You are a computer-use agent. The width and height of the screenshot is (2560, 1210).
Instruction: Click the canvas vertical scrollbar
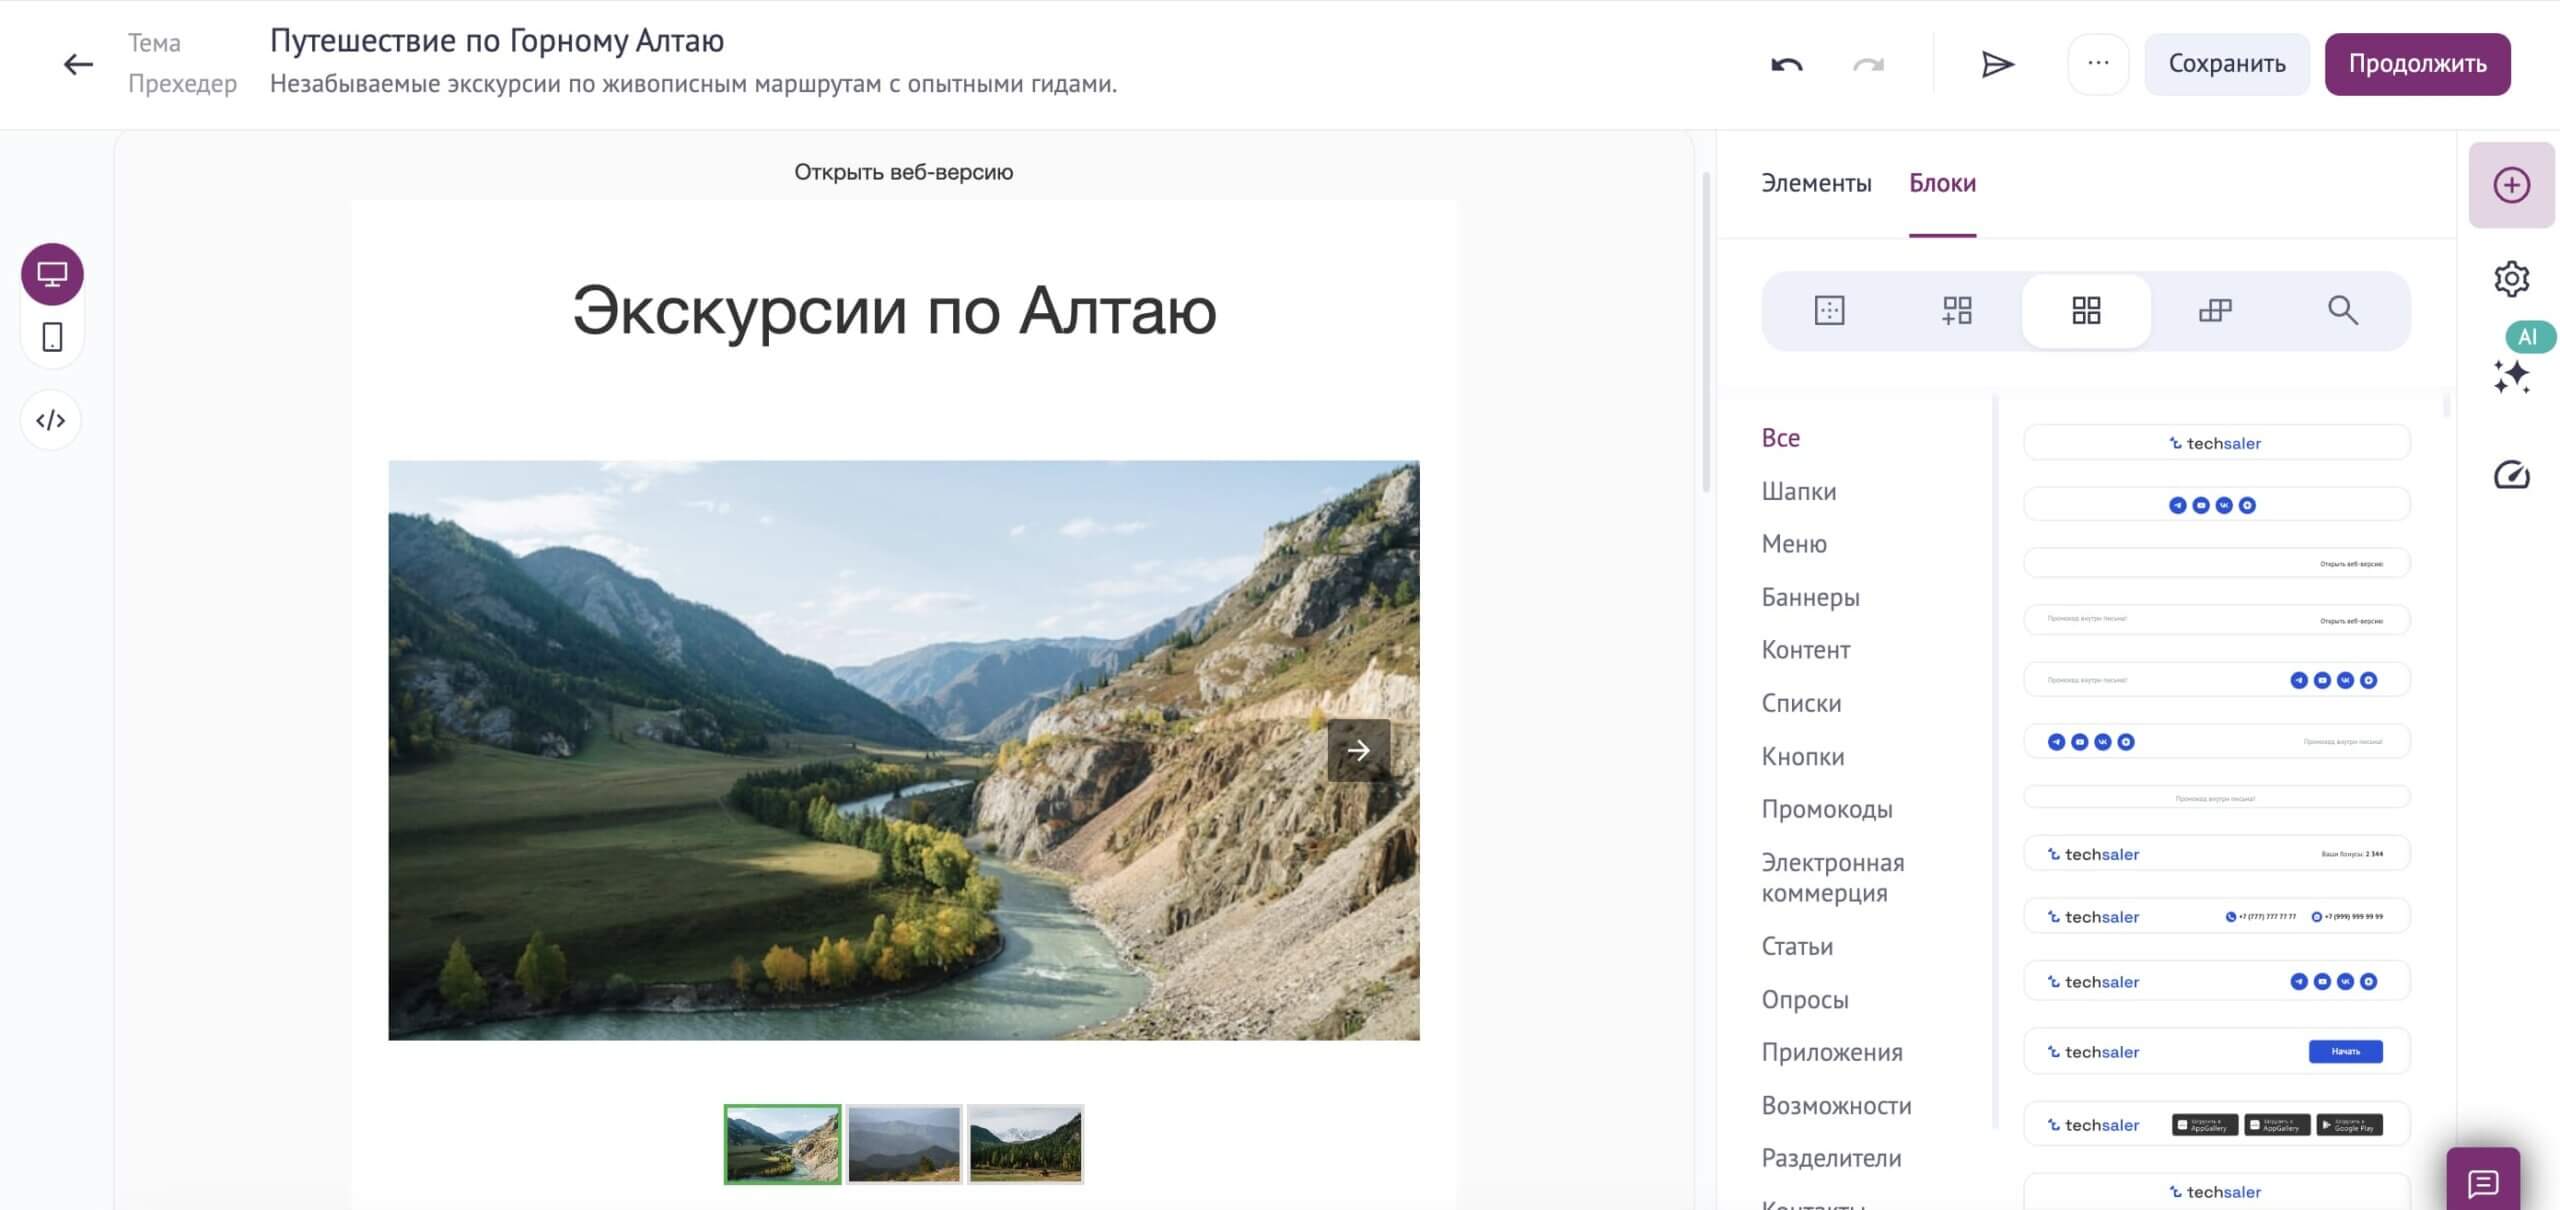[1706, 332]
